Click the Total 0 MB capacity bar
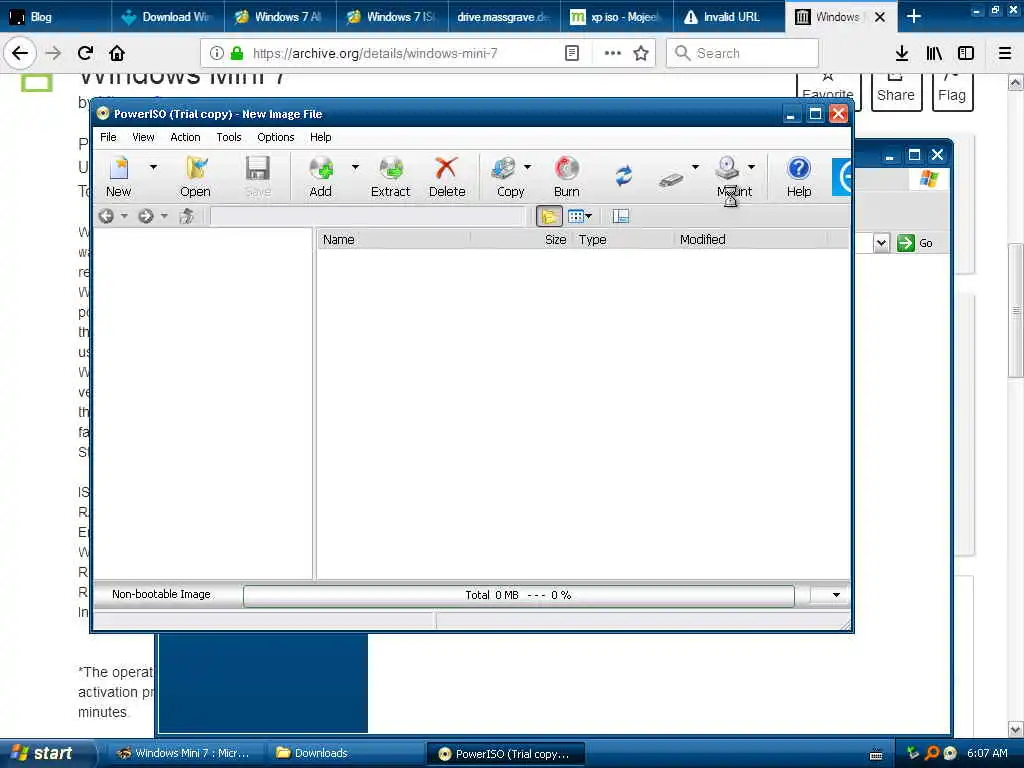Screen dimensions: 1024x768 click(x=519, y=595)
